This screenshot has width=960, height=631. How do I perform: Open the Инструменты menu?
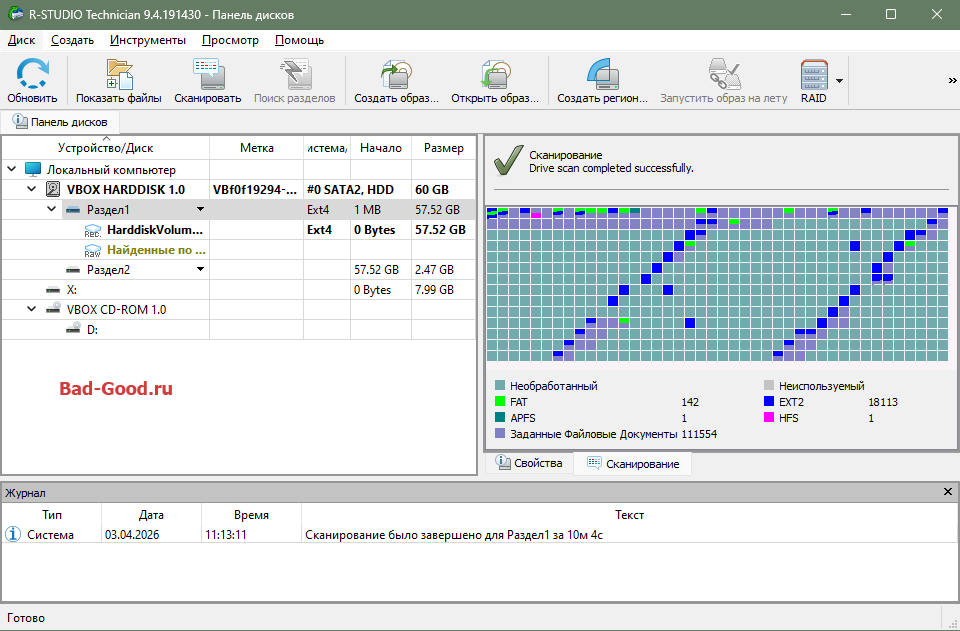click(147, 40)
